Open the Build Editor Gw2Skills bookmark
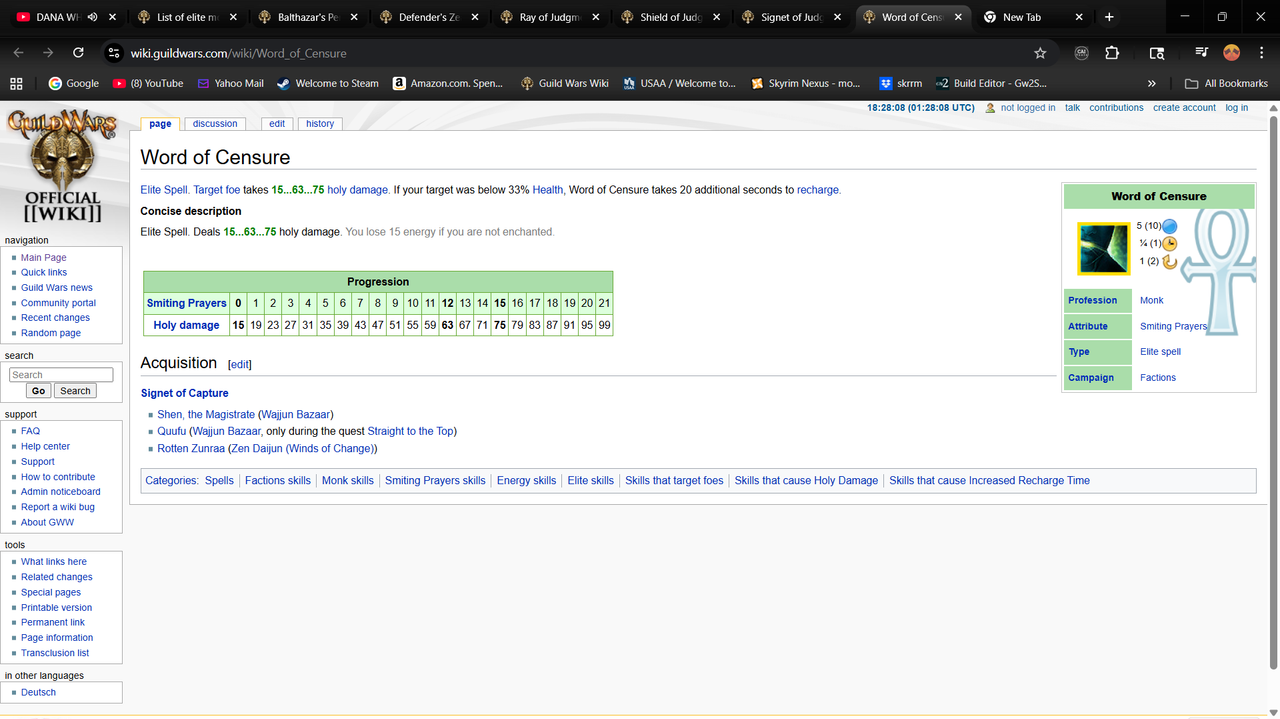This screenshot has width=1280, height=719. [991, 83]
